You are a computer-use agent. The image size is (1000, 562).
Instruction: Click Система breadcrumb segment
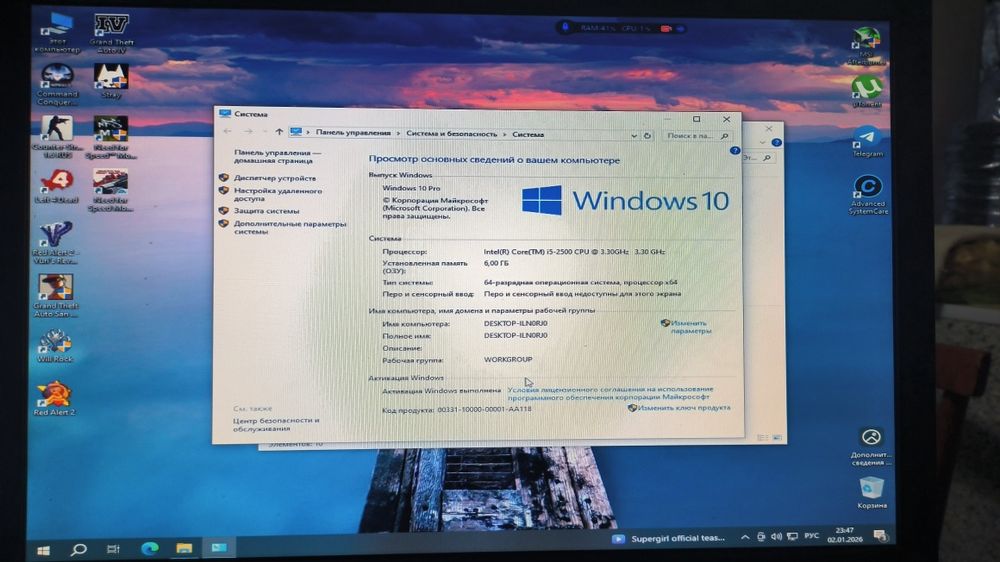tap(528, 135)
